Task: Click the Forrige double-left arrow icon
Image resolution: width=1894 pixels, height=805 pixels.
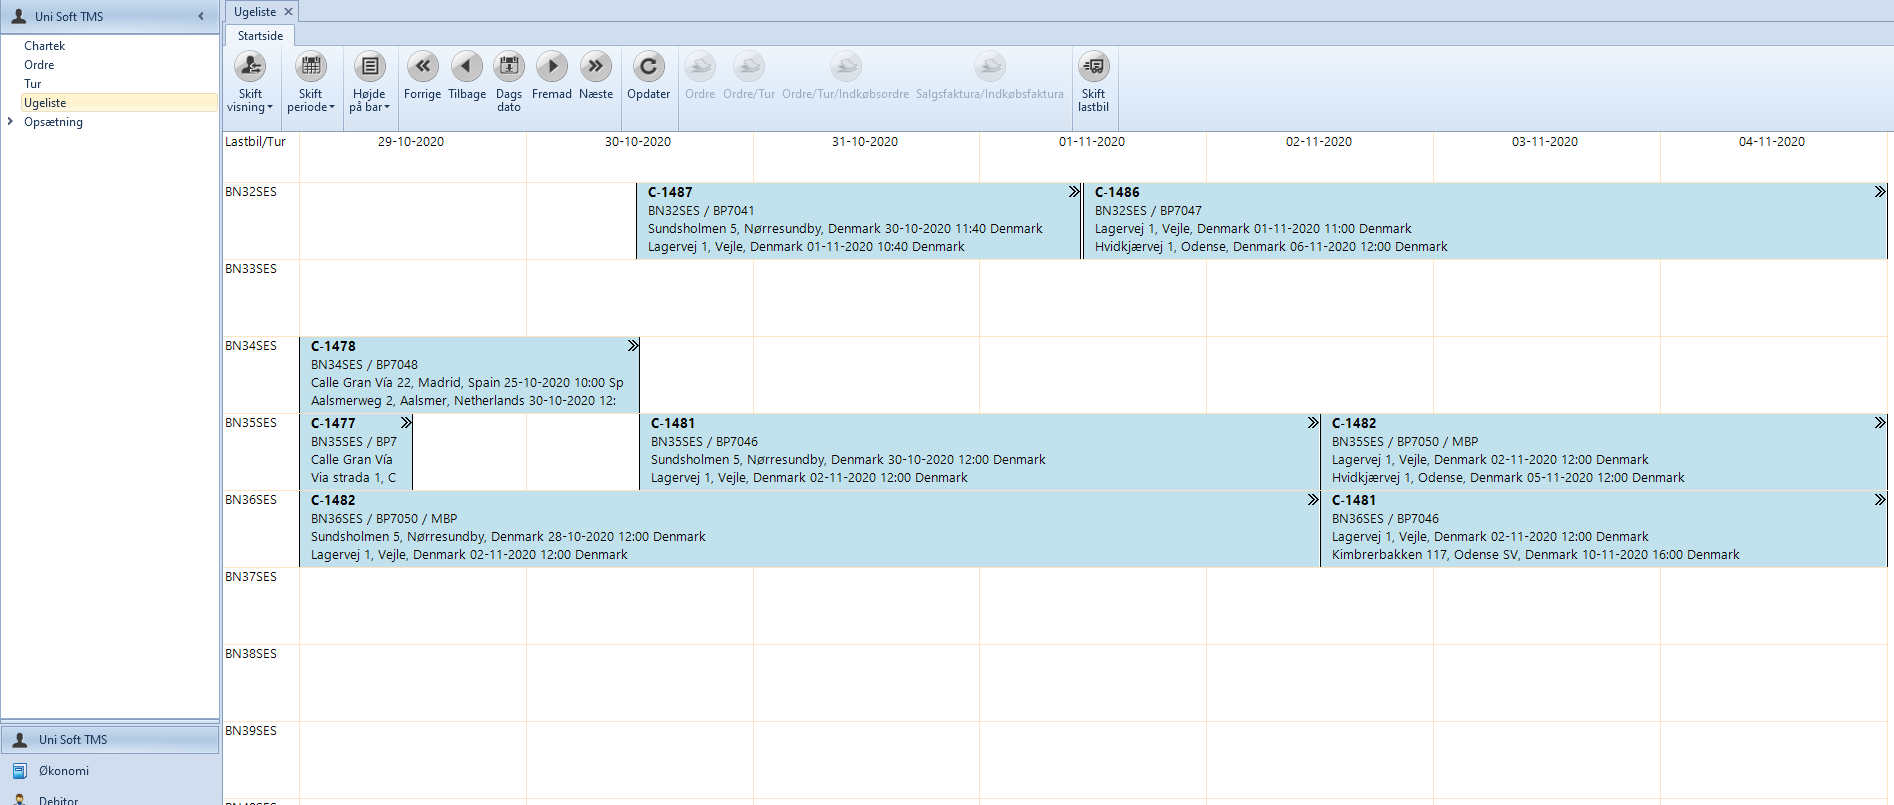Action: (422, 67)
